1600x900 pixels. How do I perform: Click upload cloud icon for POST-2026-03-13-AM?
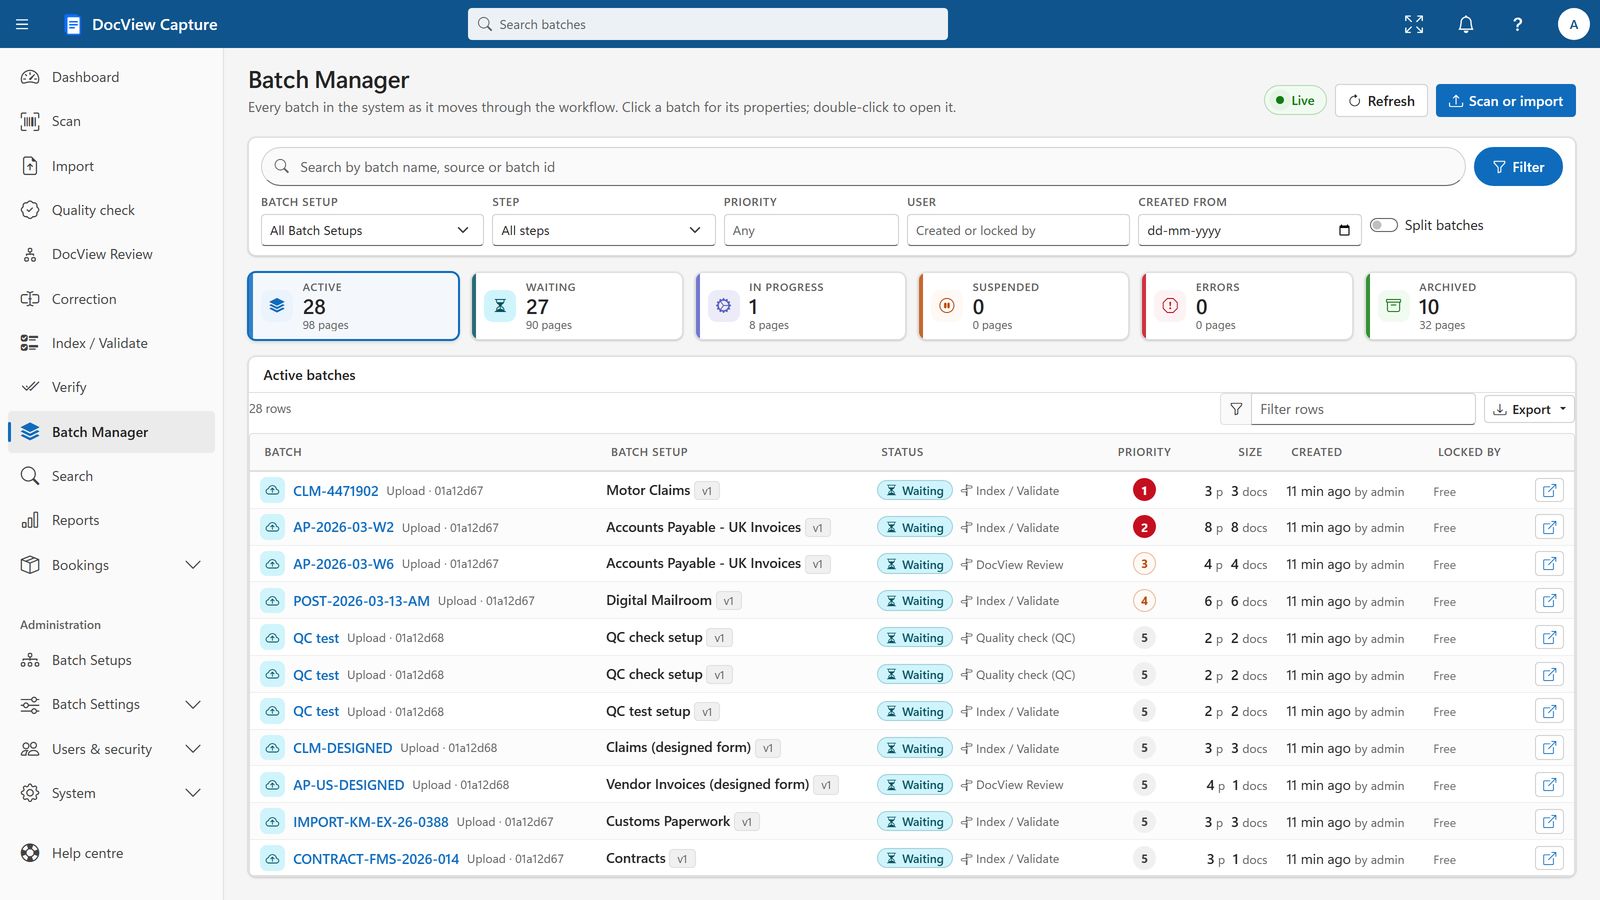point(272,601)
